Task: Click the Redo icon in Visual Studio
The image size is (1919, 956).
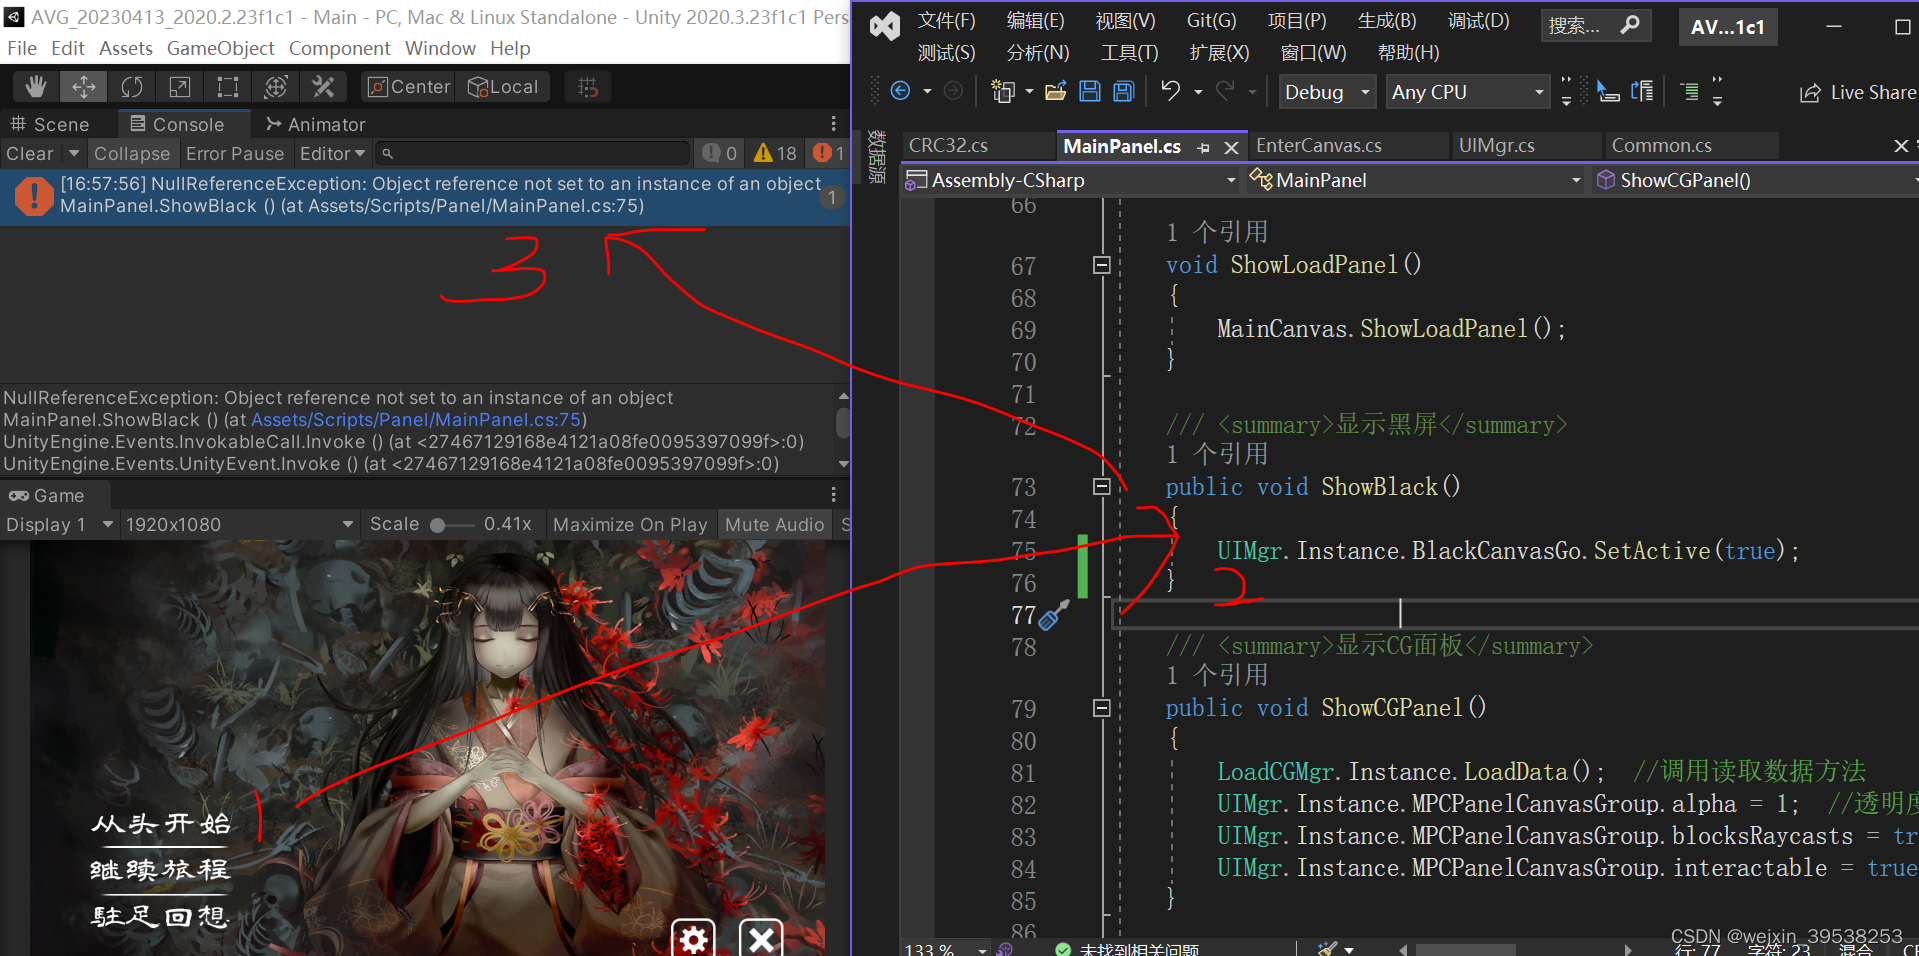Action: (1225, 91)
